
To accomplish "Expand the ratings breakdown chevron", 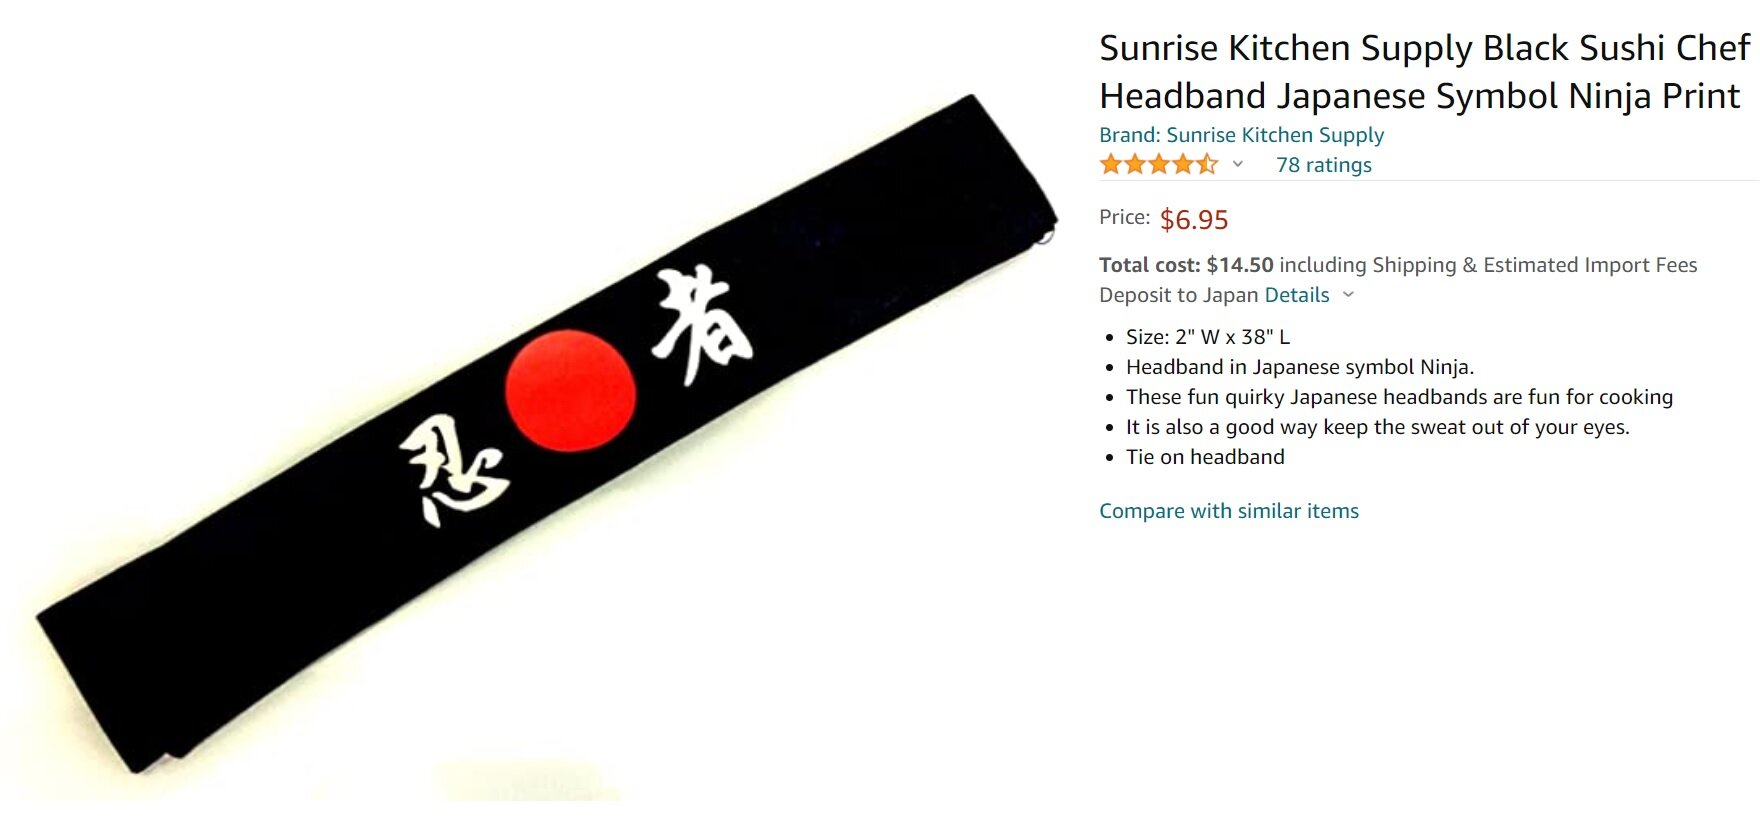I will coord(1237,164).
